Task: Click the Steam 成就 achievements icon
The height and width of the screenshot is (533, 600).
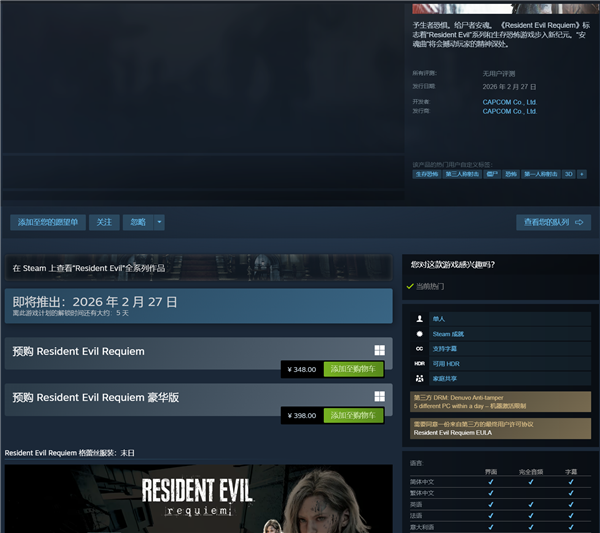Action: pyautogui.click(x=419, y=333)
